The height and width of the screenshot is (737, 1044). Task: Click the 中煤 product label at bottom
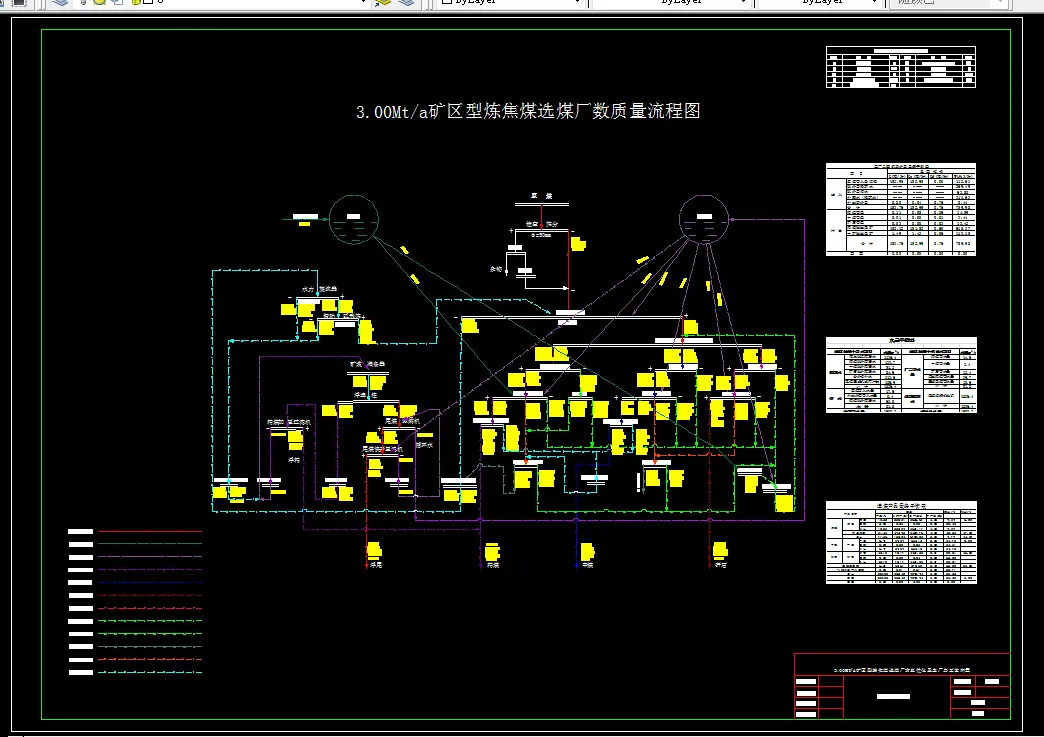tap(587, 565)
